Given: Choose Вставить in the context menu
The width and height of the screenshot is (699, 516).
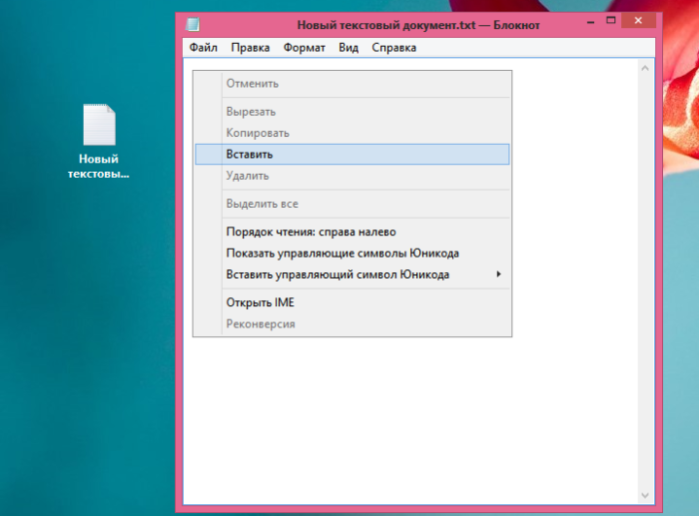Looking at the screenshot, I should point(352,154).
